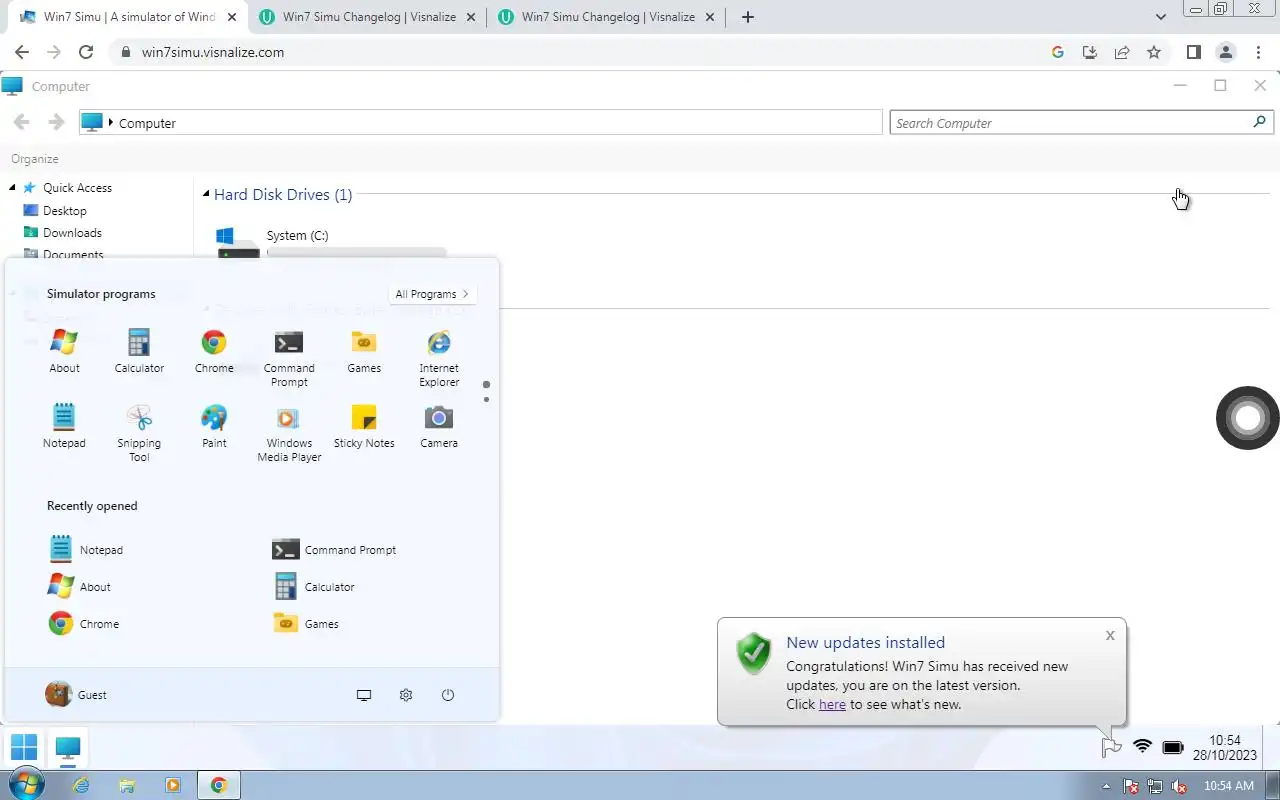The height and width of the screenshot is (800, 1280).
Task: Collapse the Quick Access tree node
Action: pos(13,187)
